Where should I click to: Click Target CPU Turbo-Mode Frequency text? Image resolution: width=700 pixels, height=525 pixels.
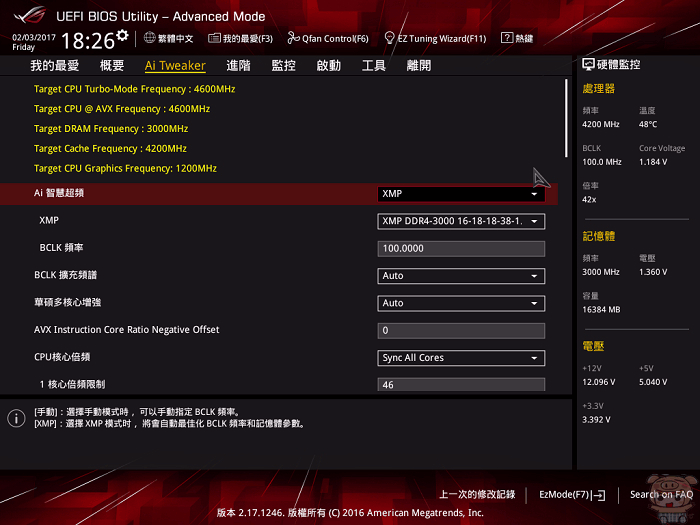point(134,89)
